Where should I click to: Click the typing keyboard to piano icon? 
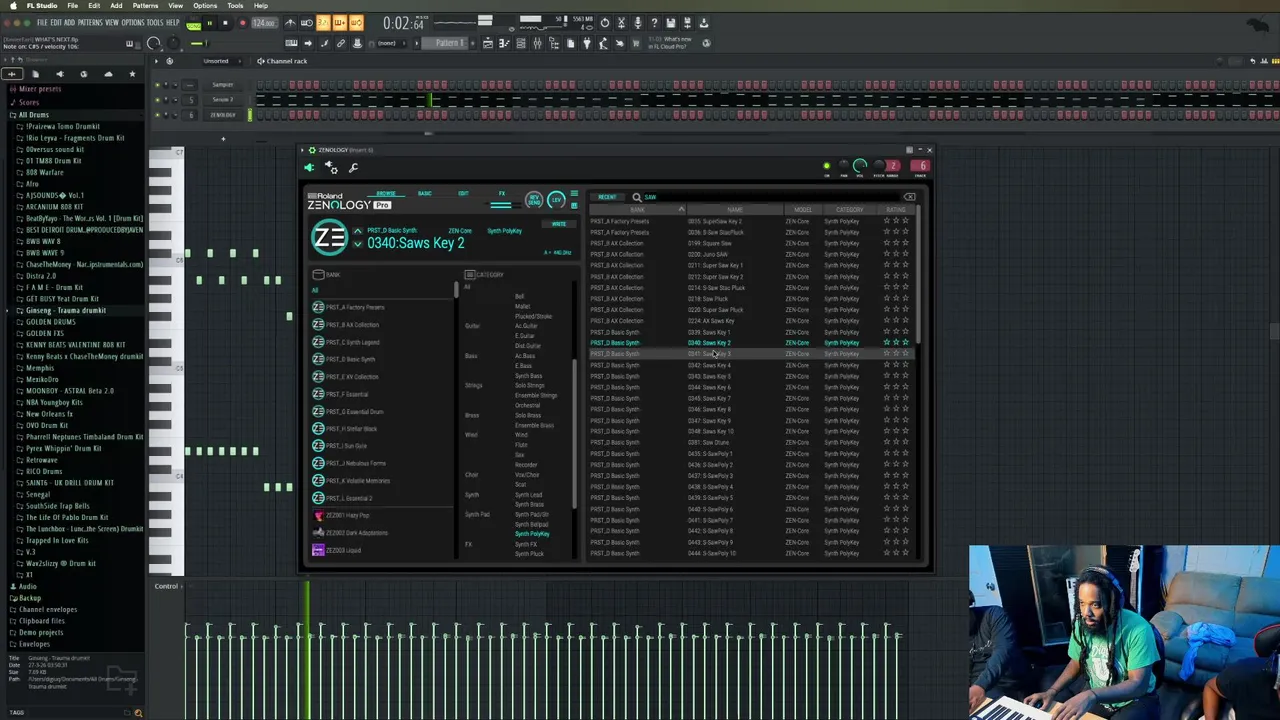[291, 43]
